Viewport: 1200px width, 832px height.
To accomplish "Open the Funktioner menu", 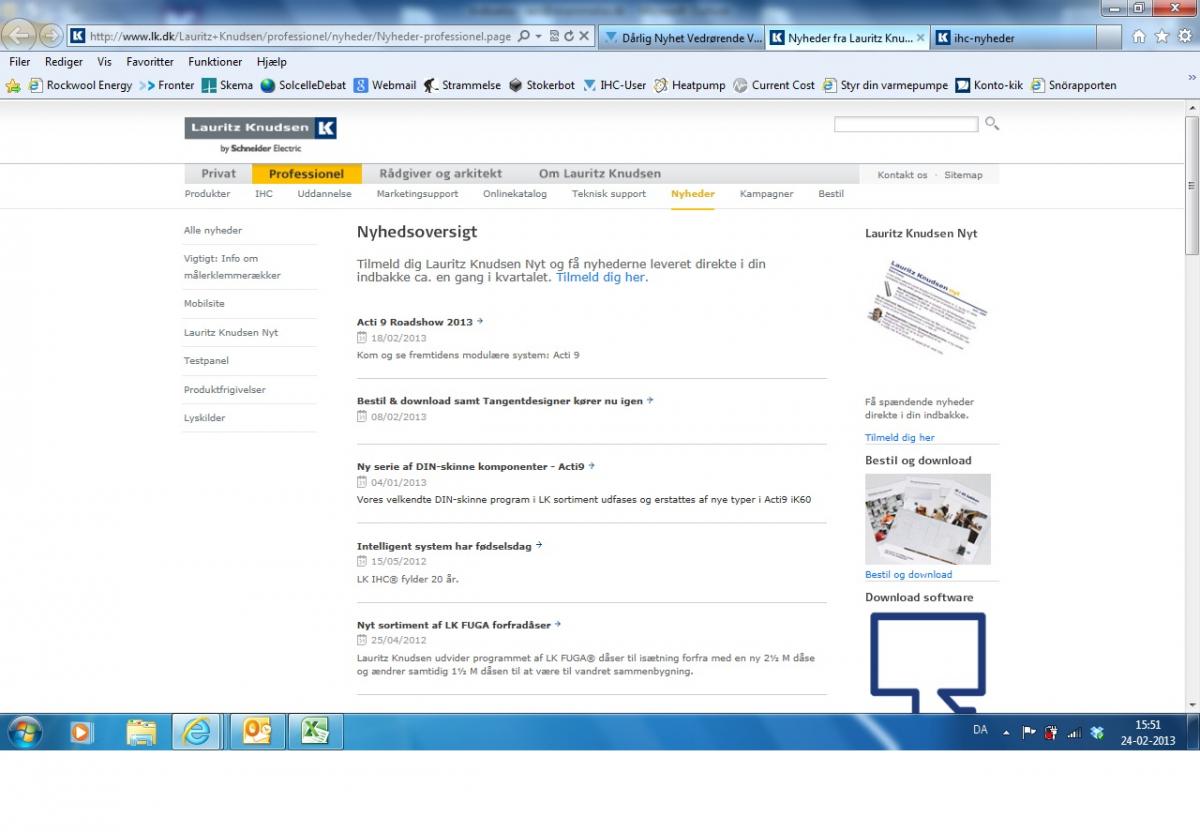I will coord(215,62).
